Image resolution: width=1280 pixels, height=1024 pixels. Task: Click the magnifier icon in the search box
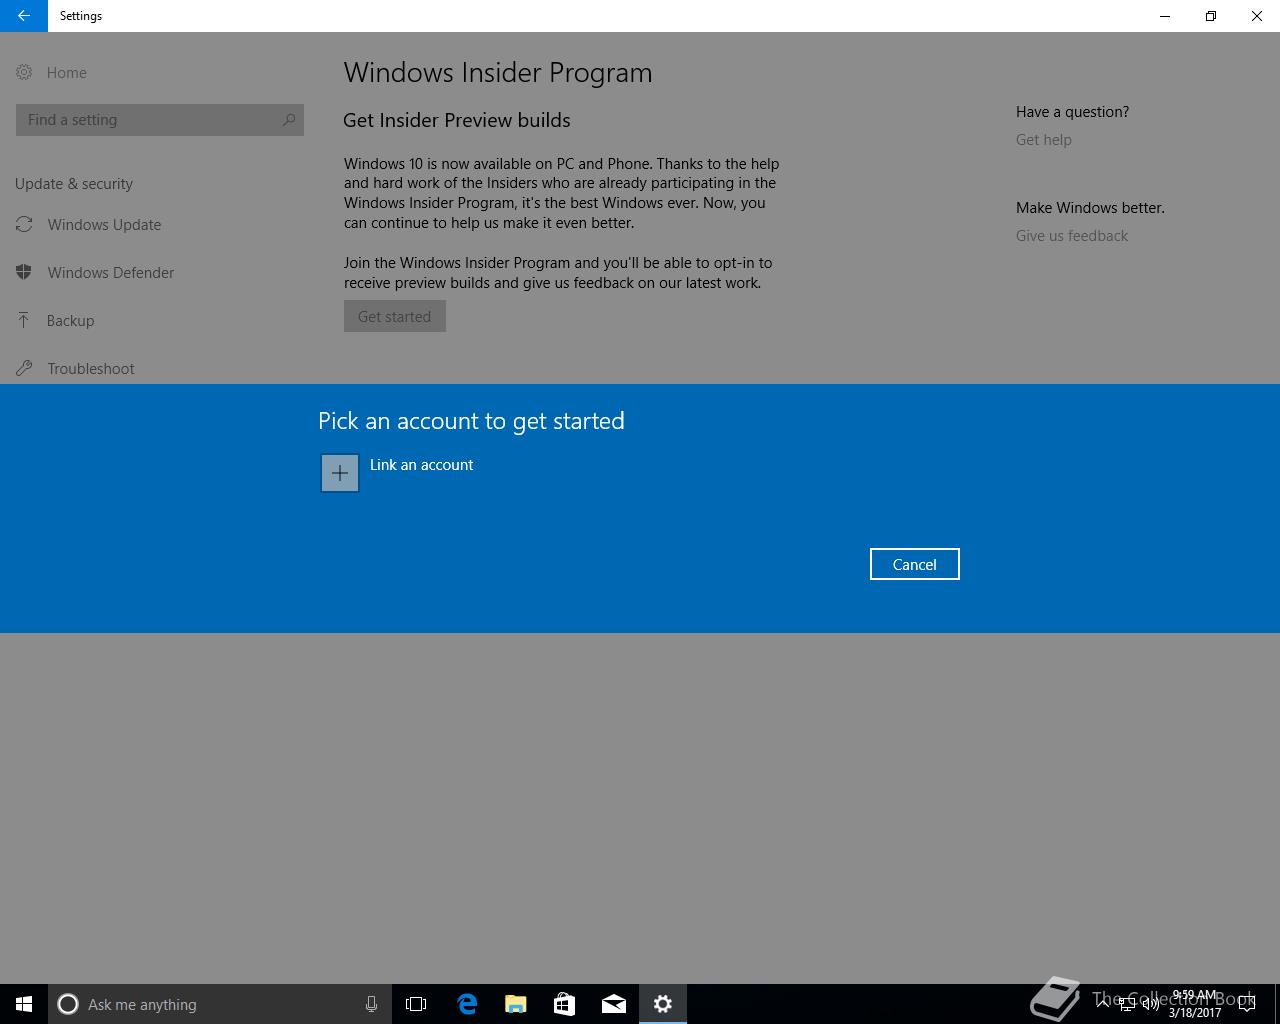coord(289,120)
